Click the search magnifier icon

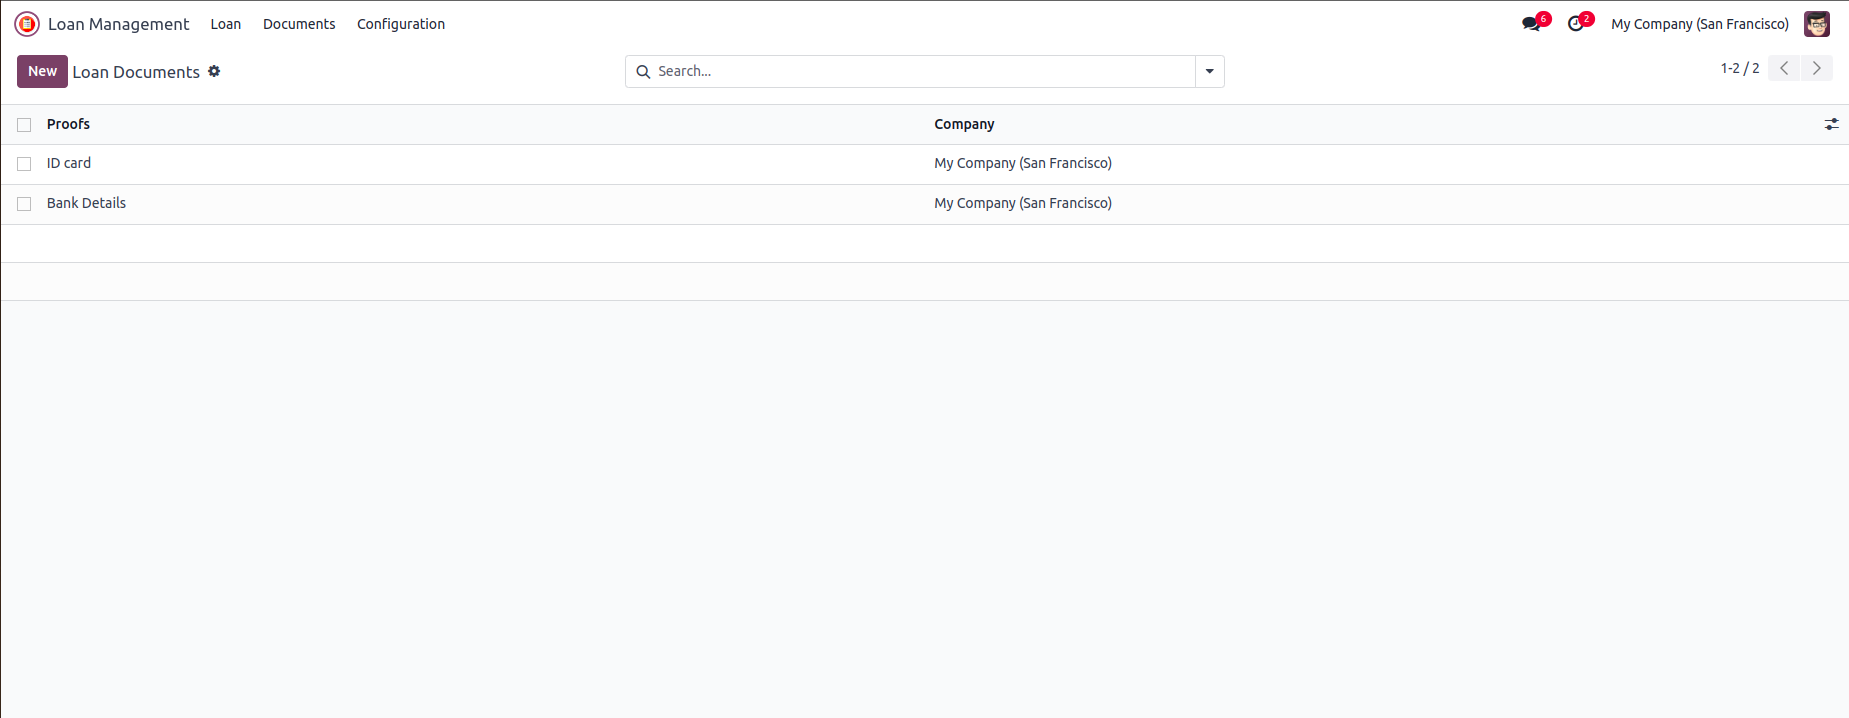pyautogui.click(x=643, y=72)
